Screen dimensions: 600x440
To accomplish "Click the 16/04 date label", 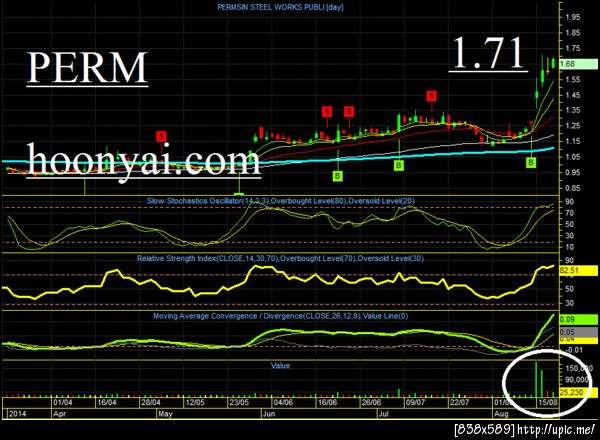I will [x=107, y=403].
